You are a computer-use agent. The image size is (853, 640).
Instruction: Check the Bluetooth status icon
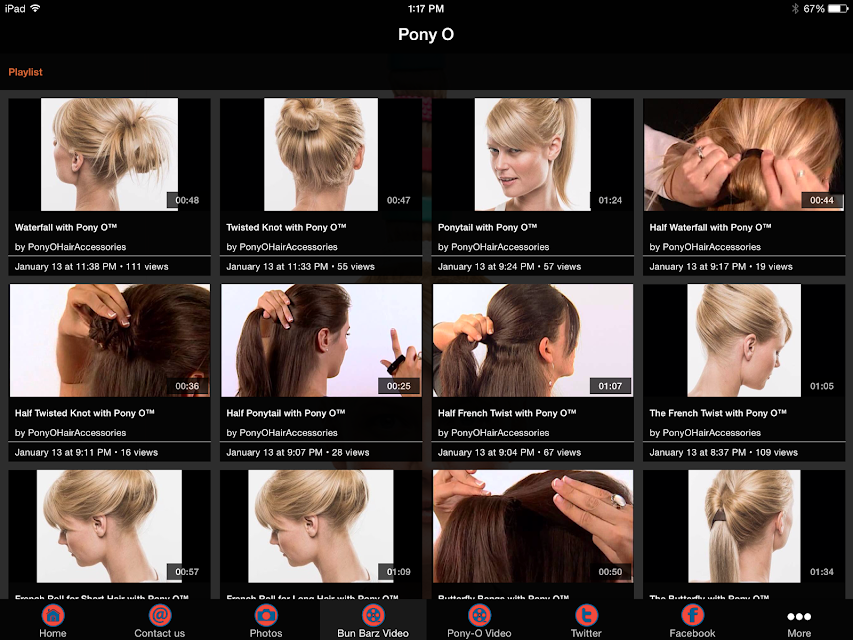[795, 9]
